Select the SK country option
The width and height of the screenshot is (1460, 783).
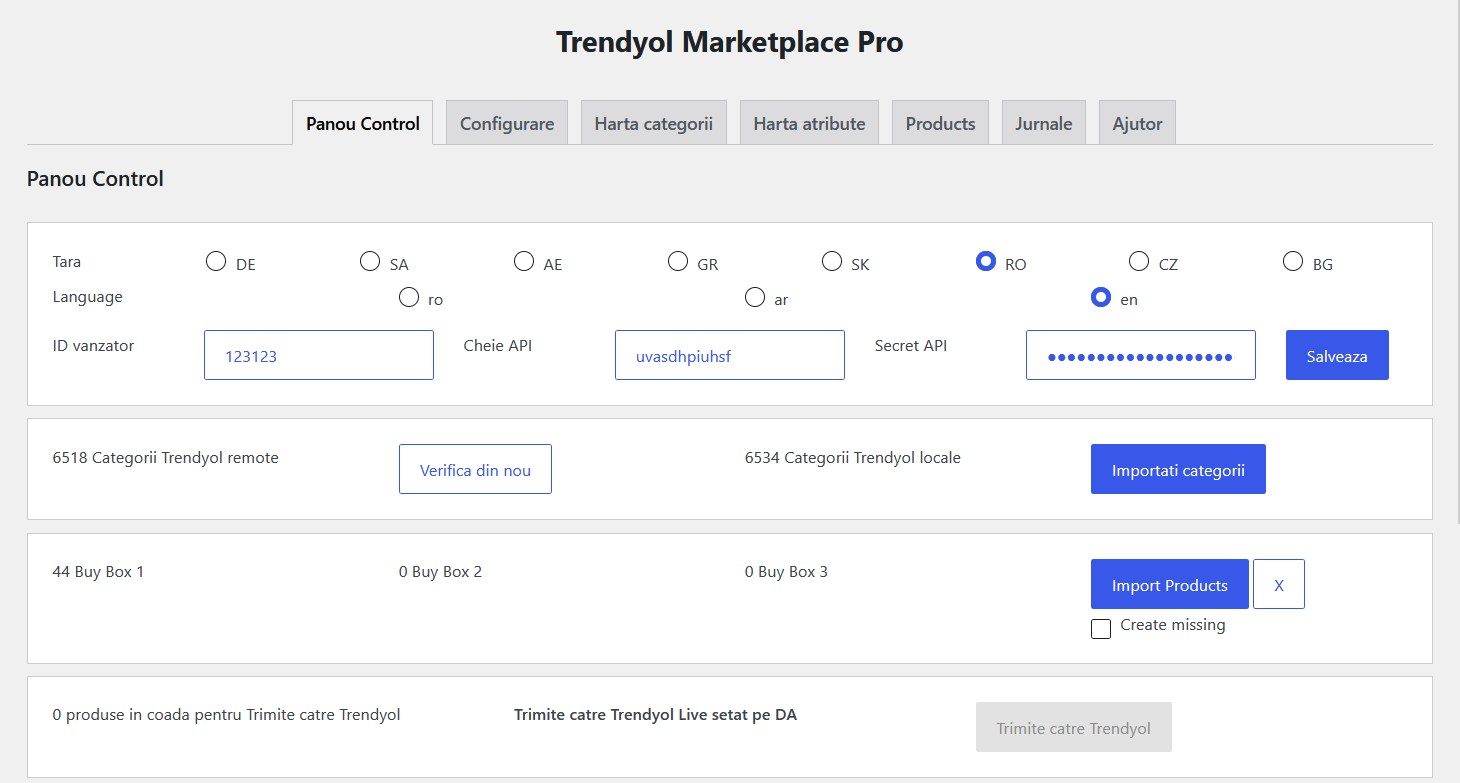pyautogui.click(x=831, y=262)
